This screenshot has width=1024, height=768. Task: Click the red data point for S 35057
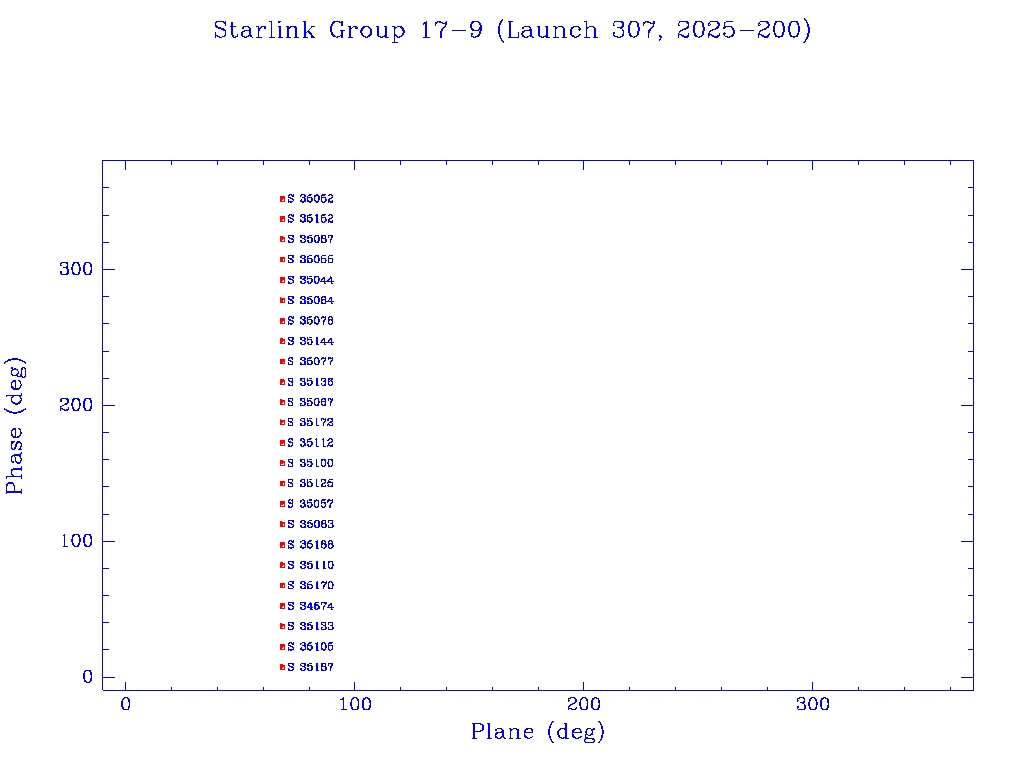pos(283,504)
